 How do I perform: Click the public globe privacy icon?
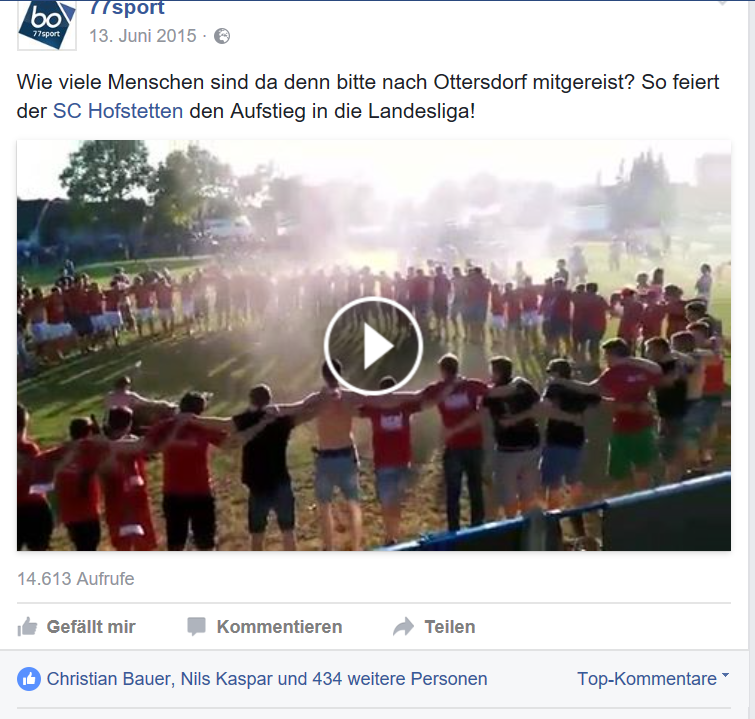(222, 36)
